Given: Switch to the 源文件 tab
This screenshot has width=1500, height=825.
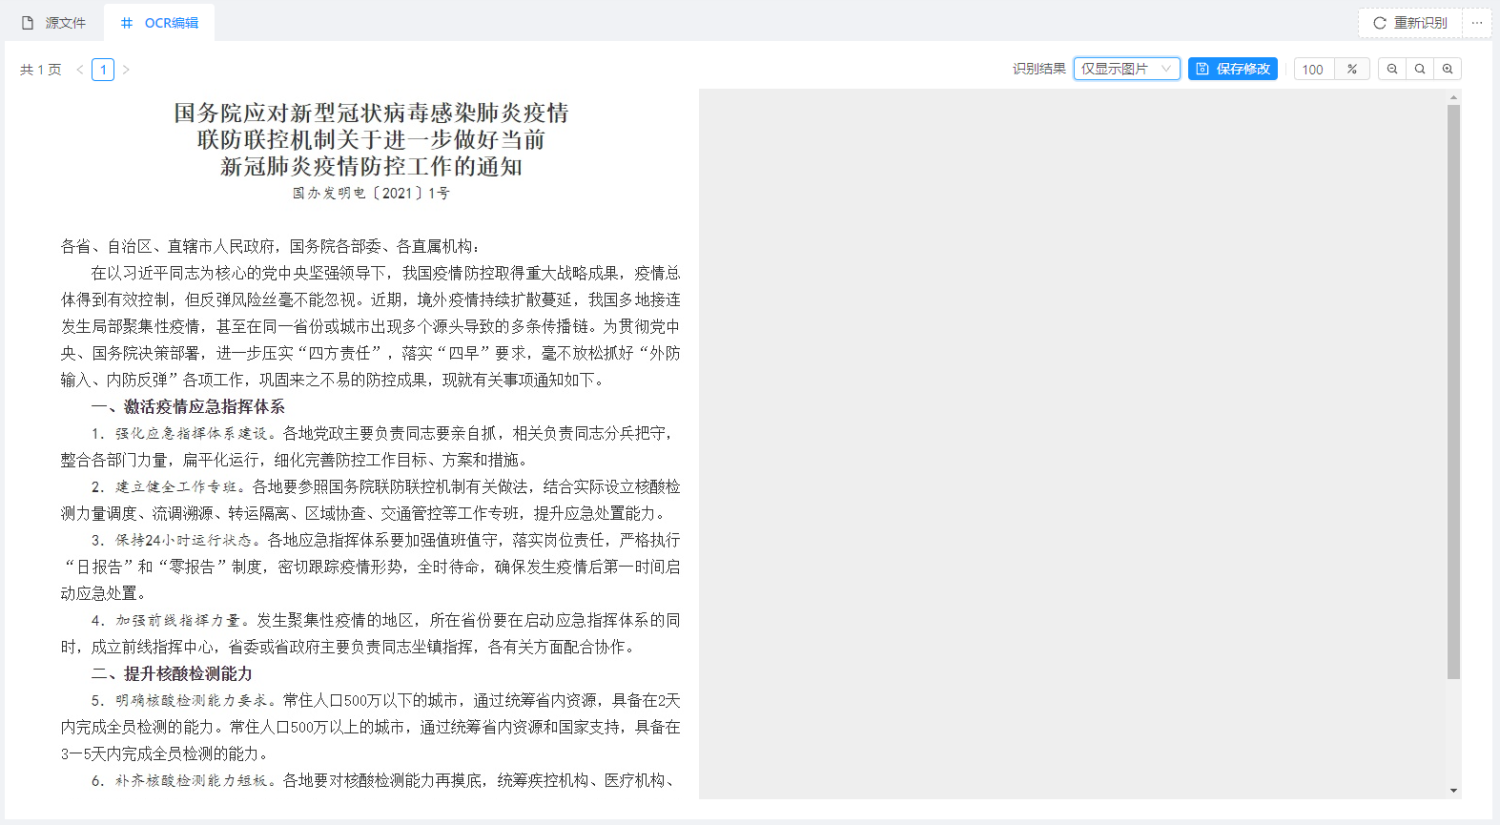Looking at the screenshot, I should 54,23.
